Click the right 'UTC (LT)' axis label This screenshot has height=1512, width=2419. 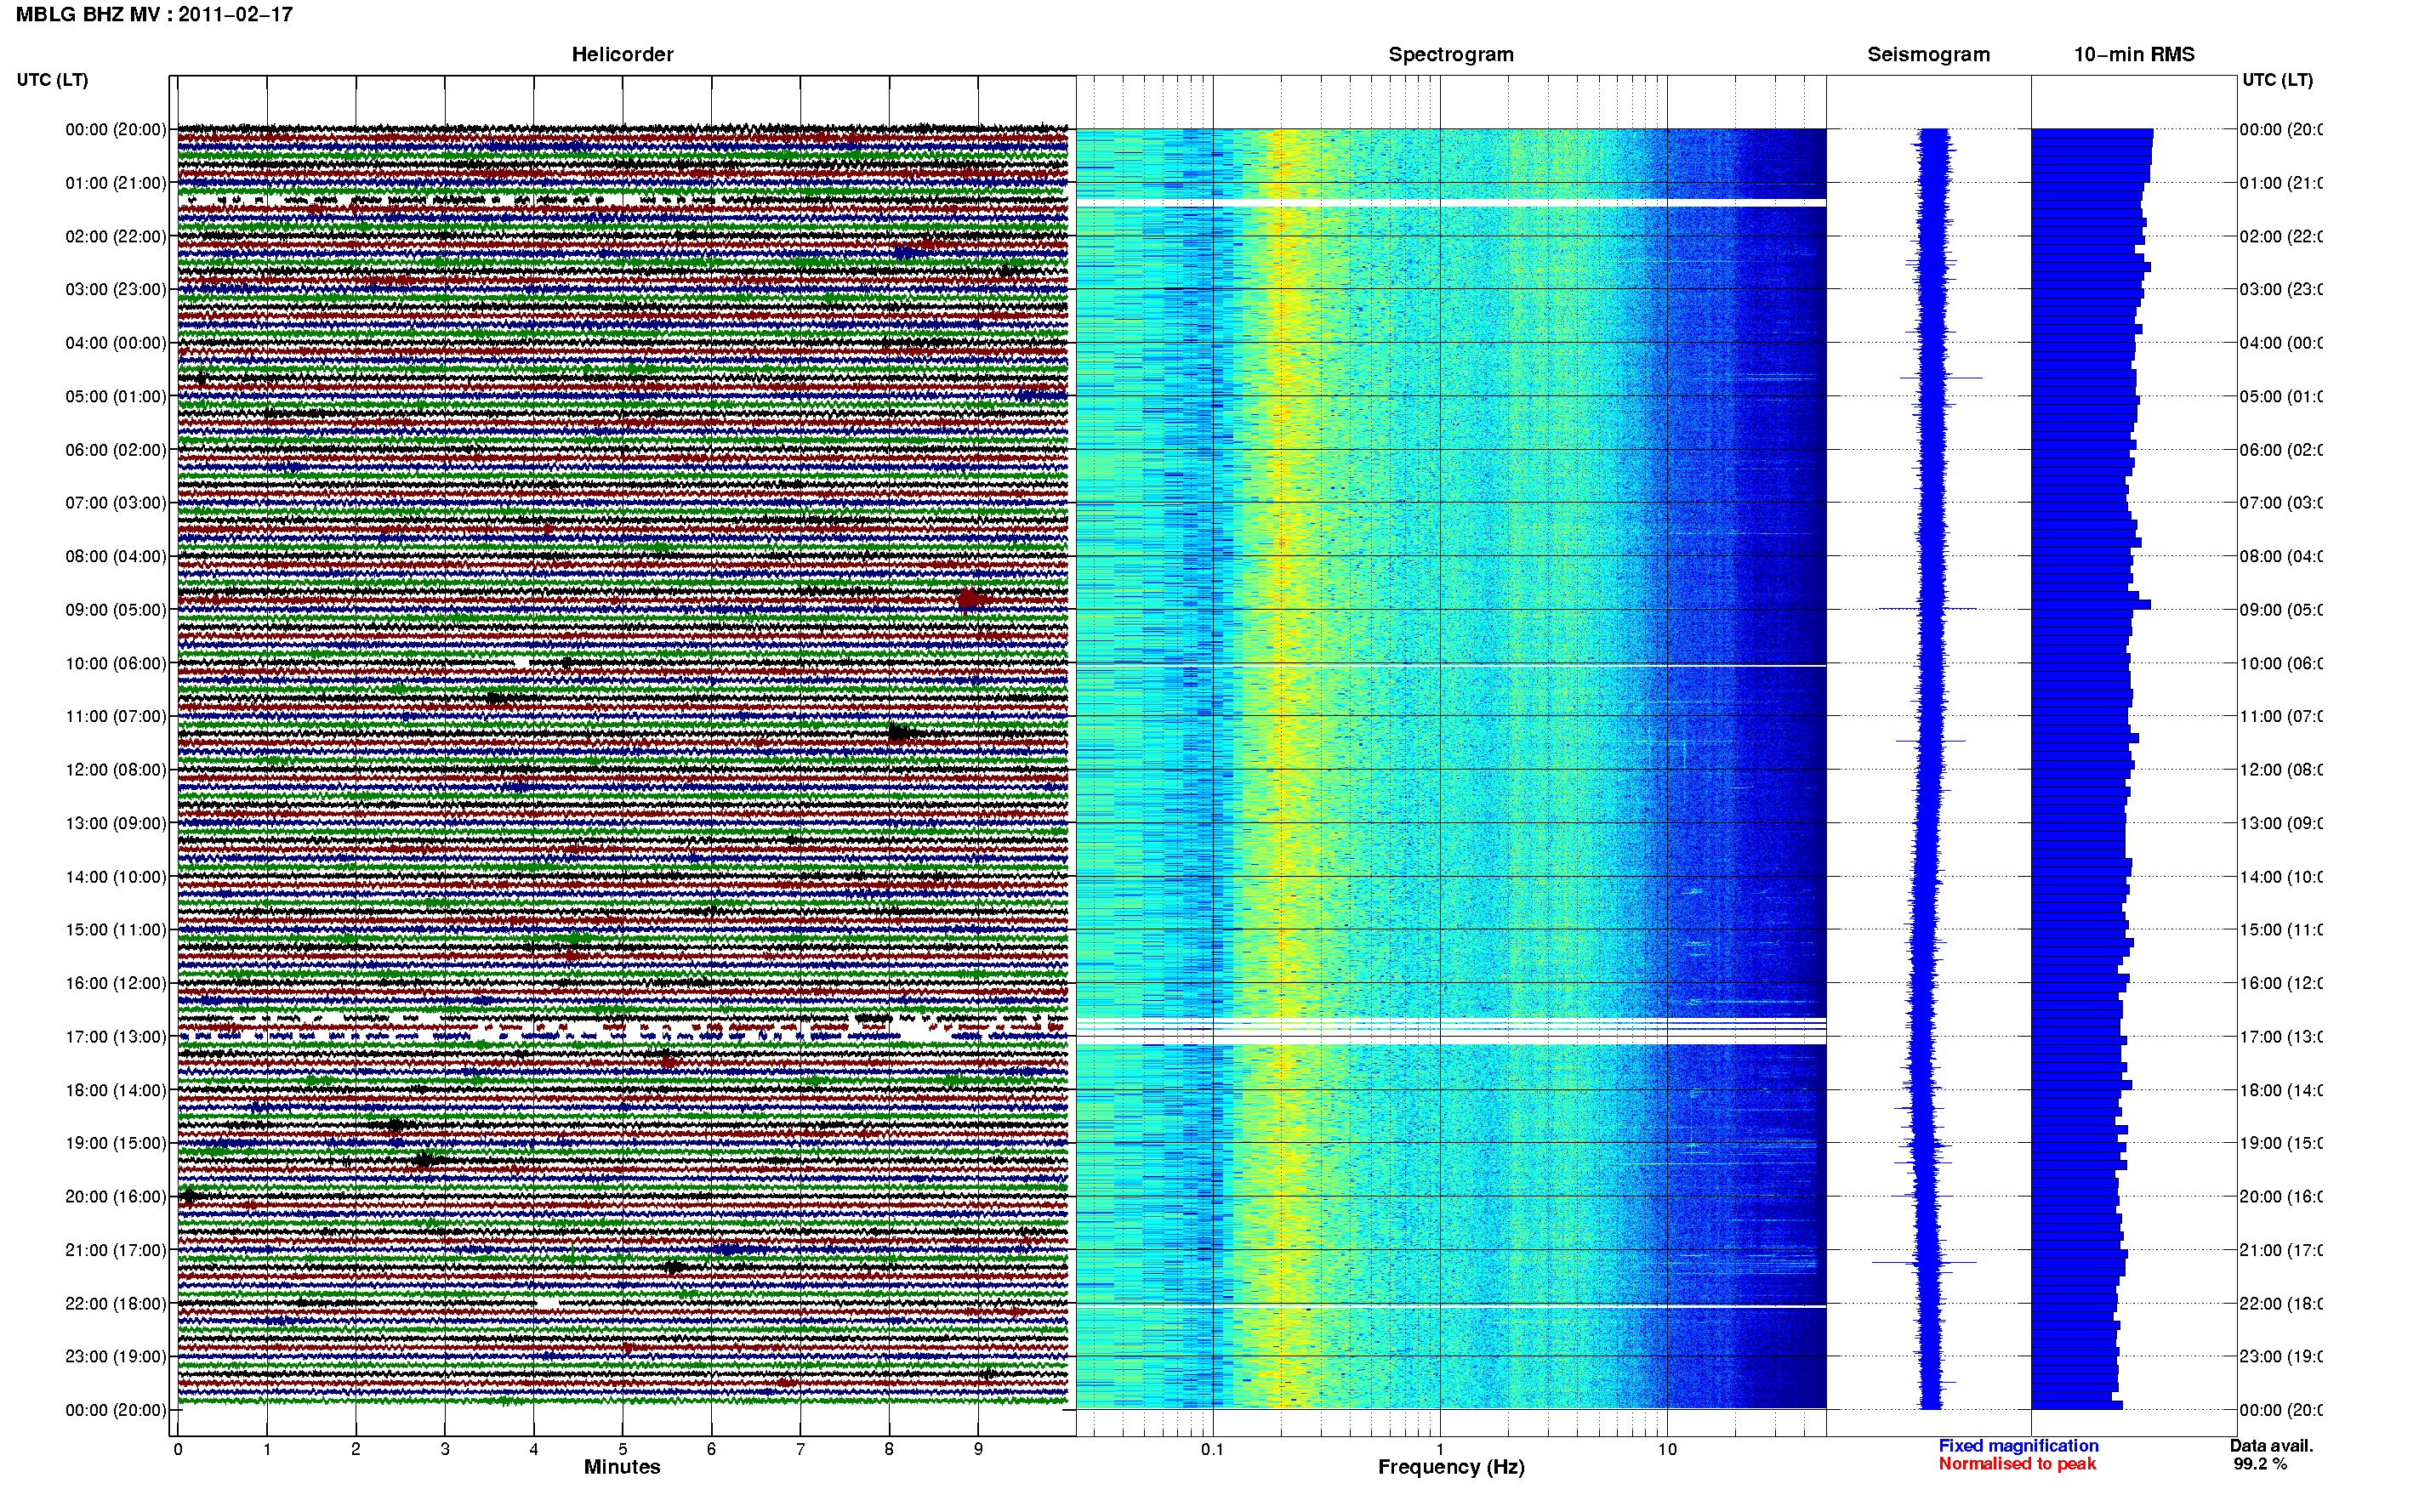point(2277,80)
